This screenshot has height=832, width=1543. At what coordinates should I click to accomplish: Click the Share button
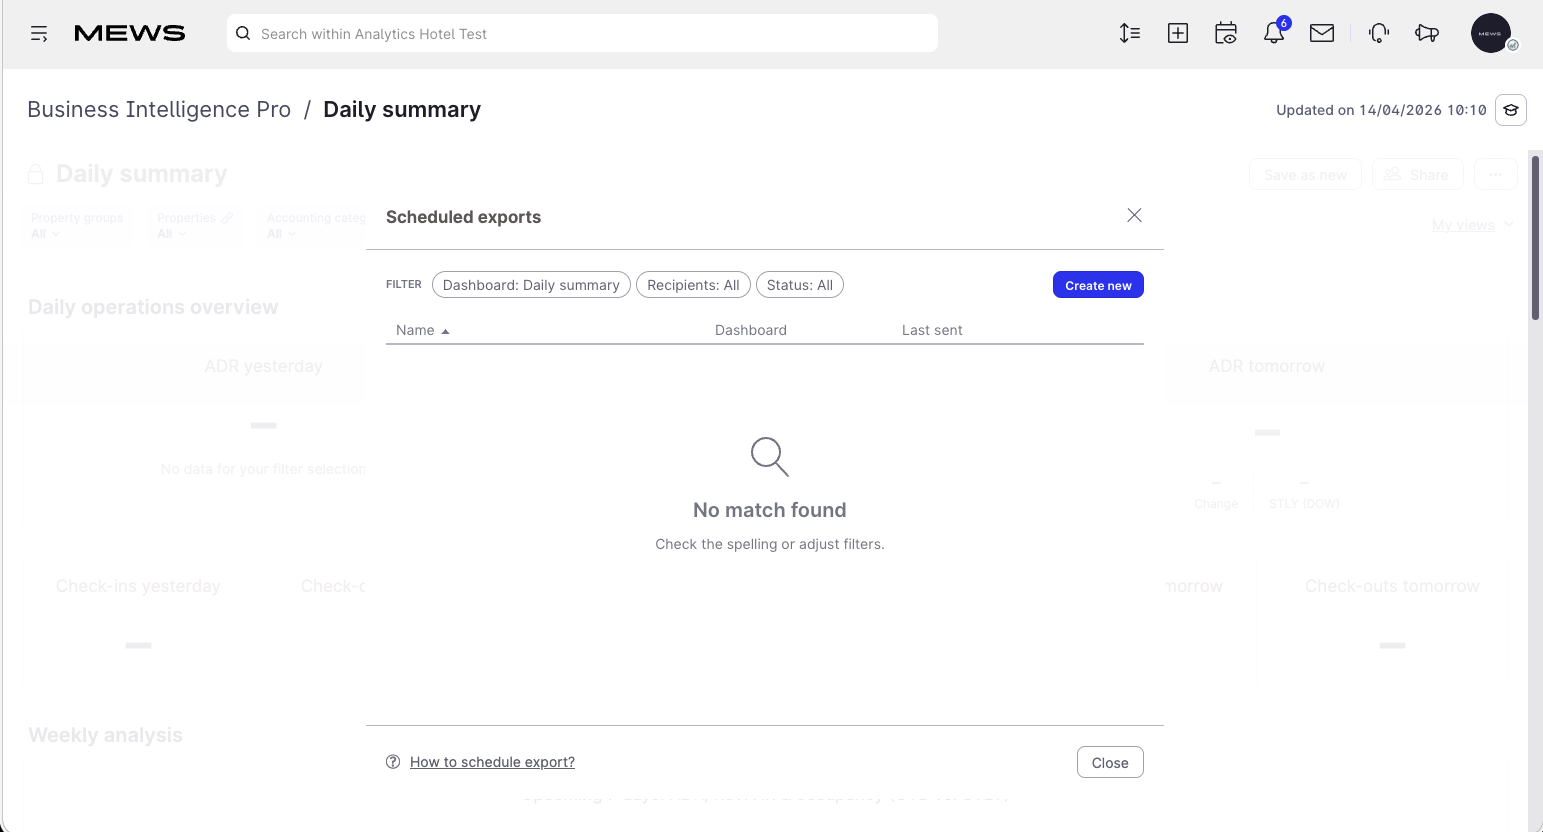click(1417, 174)
